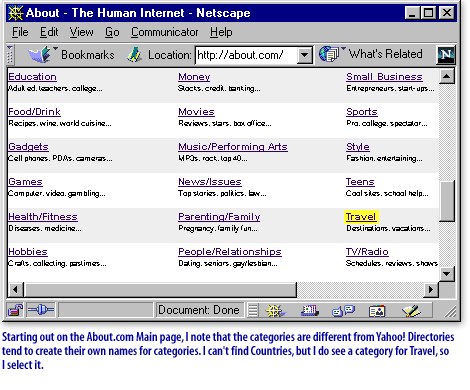Open the Communicator menu
The height and width of the screenshot is (390, 470).
165,32
